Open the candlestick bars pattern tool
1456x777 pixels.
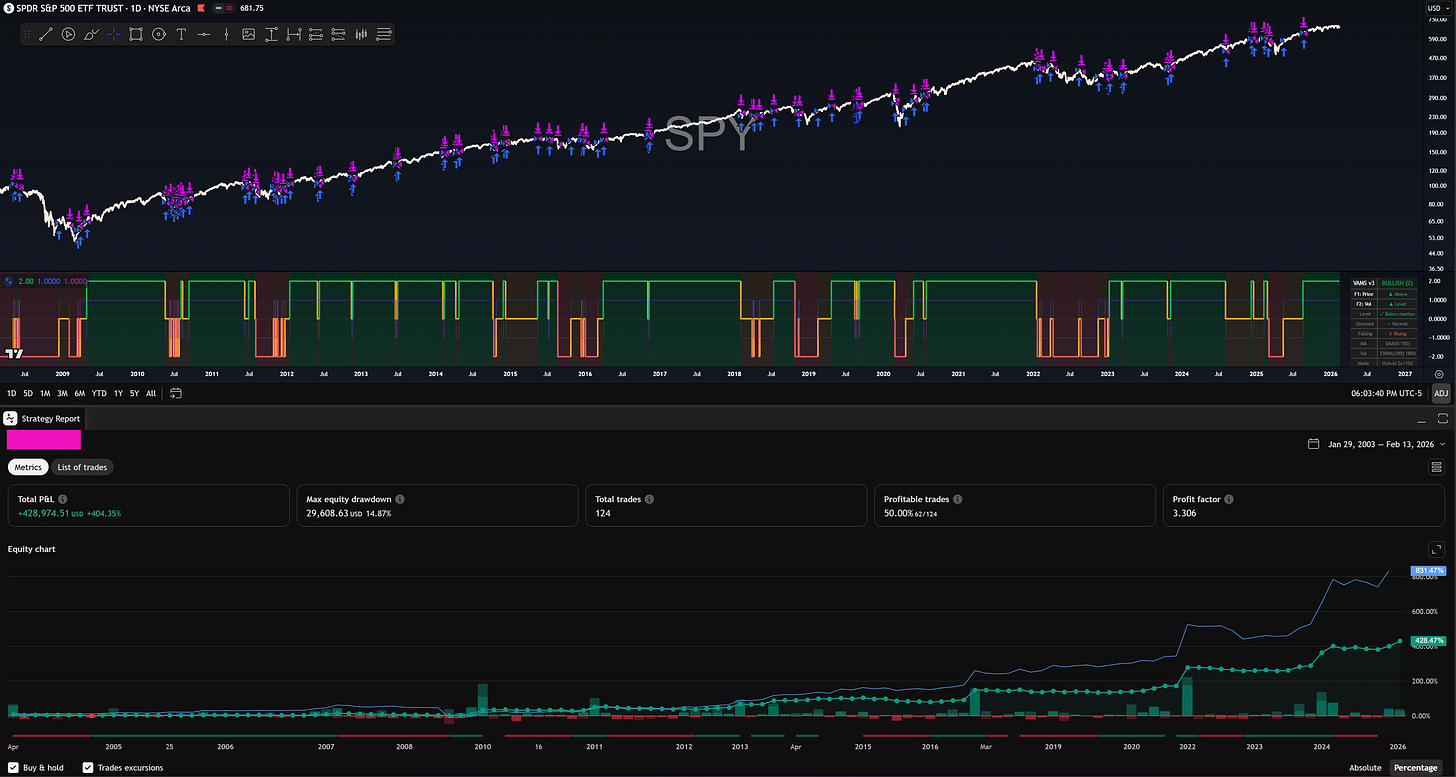[x=361, y=34]
